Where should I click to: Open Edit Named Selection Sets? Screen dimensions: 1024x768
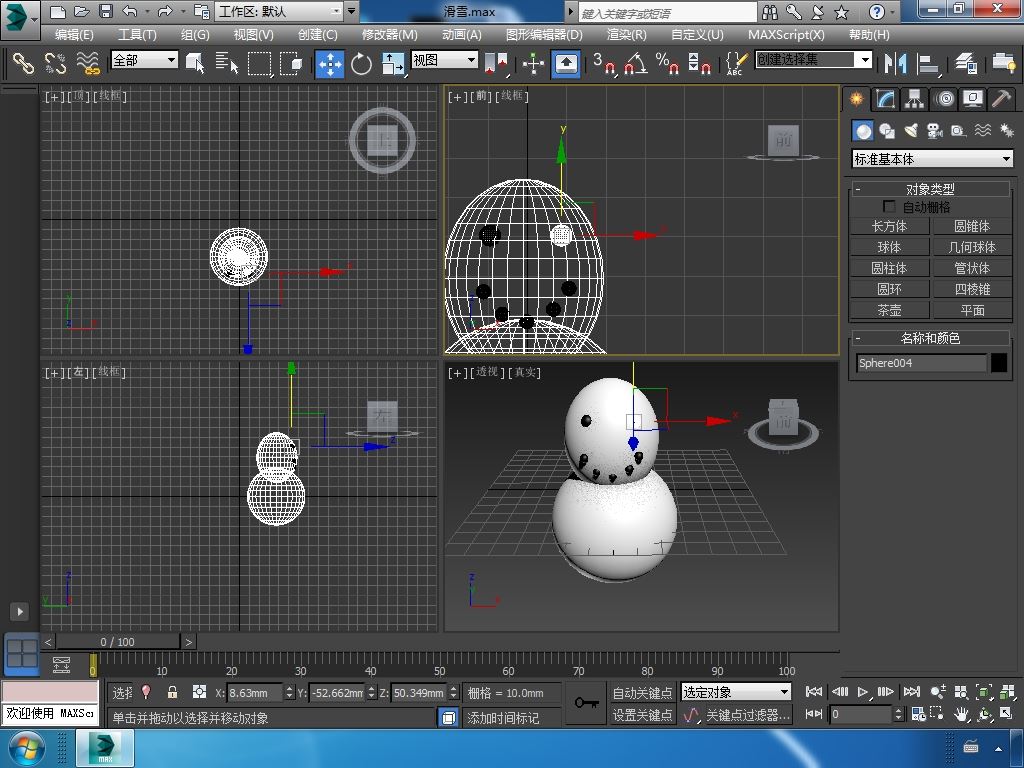[737, 63]
